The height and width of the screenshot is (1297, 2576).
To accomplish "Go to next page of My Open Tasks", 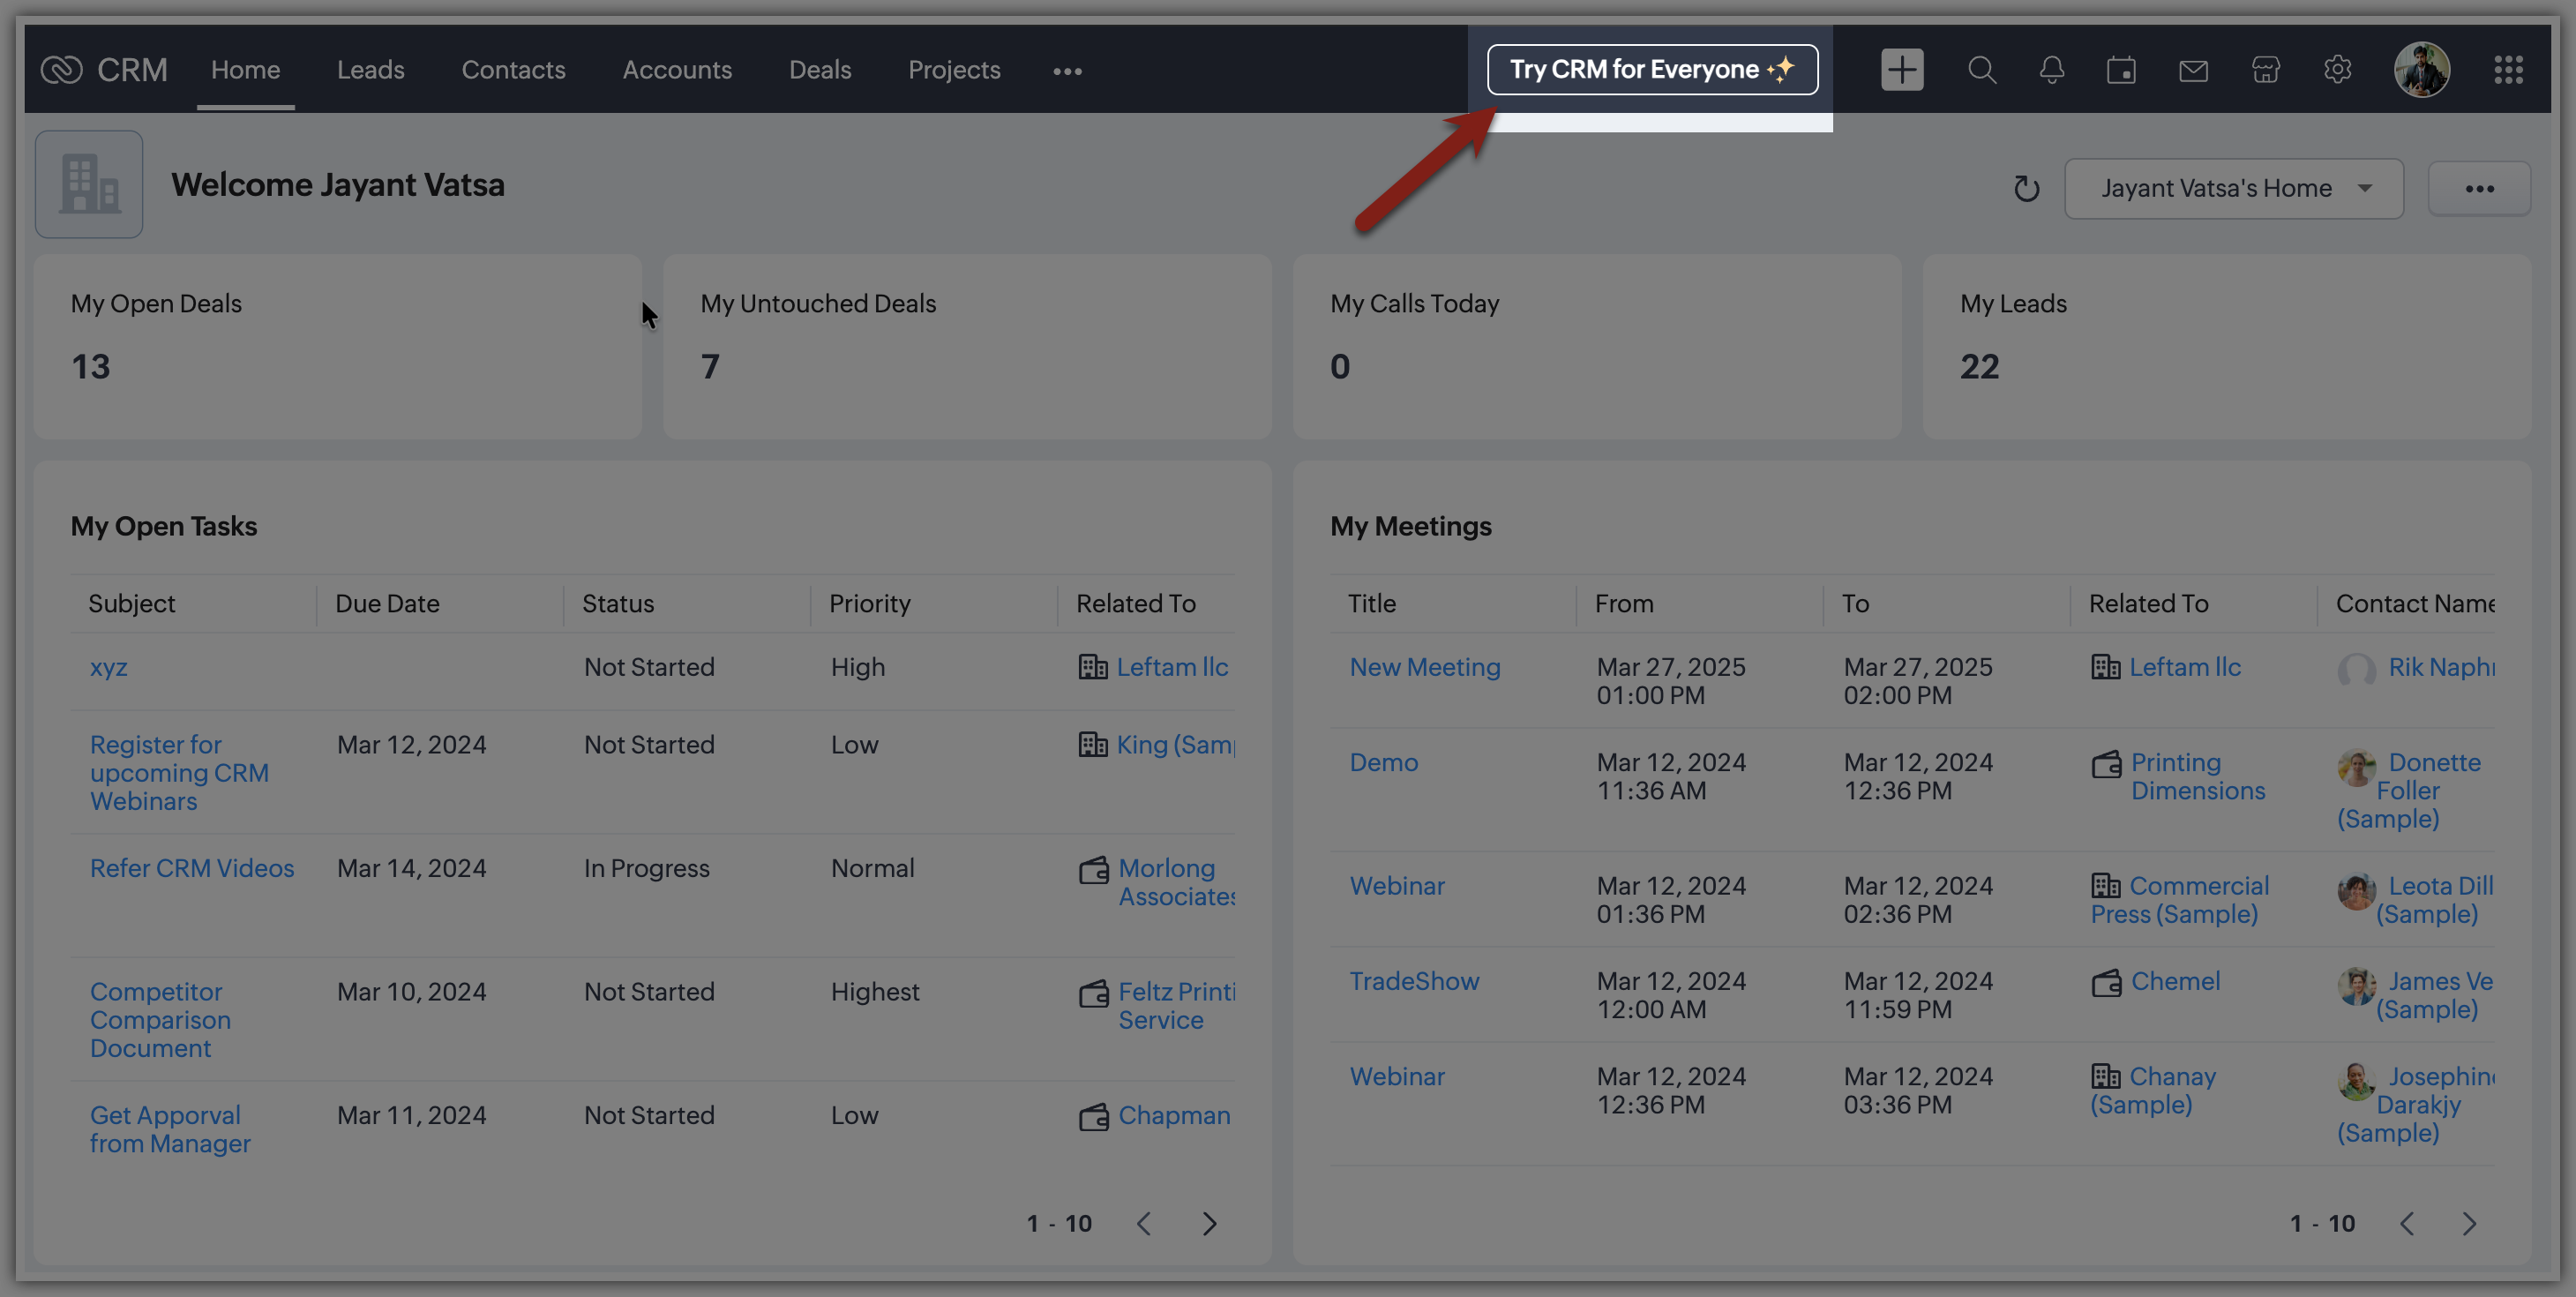I will [1209, 1223].
